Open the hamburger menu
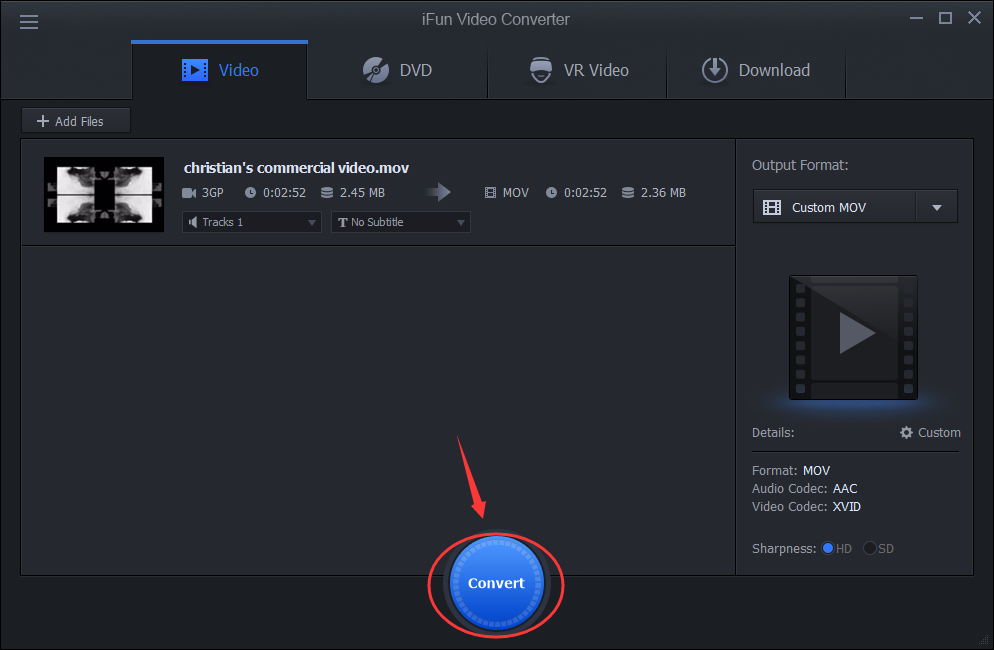The width and height of the screenshot is (994, 650). (x=29, y=22)
